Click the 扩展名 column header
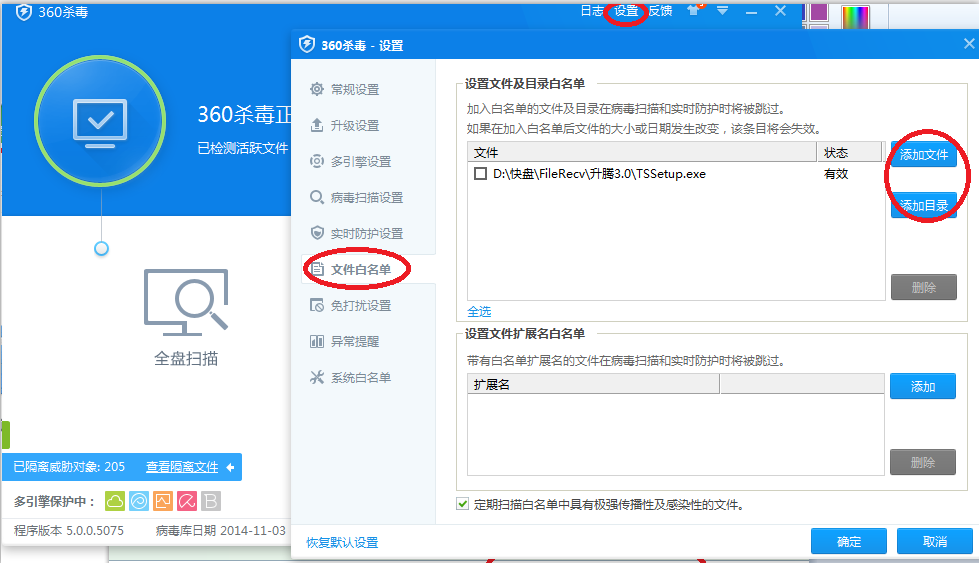 pyautogui.click(x=593, y=384)
